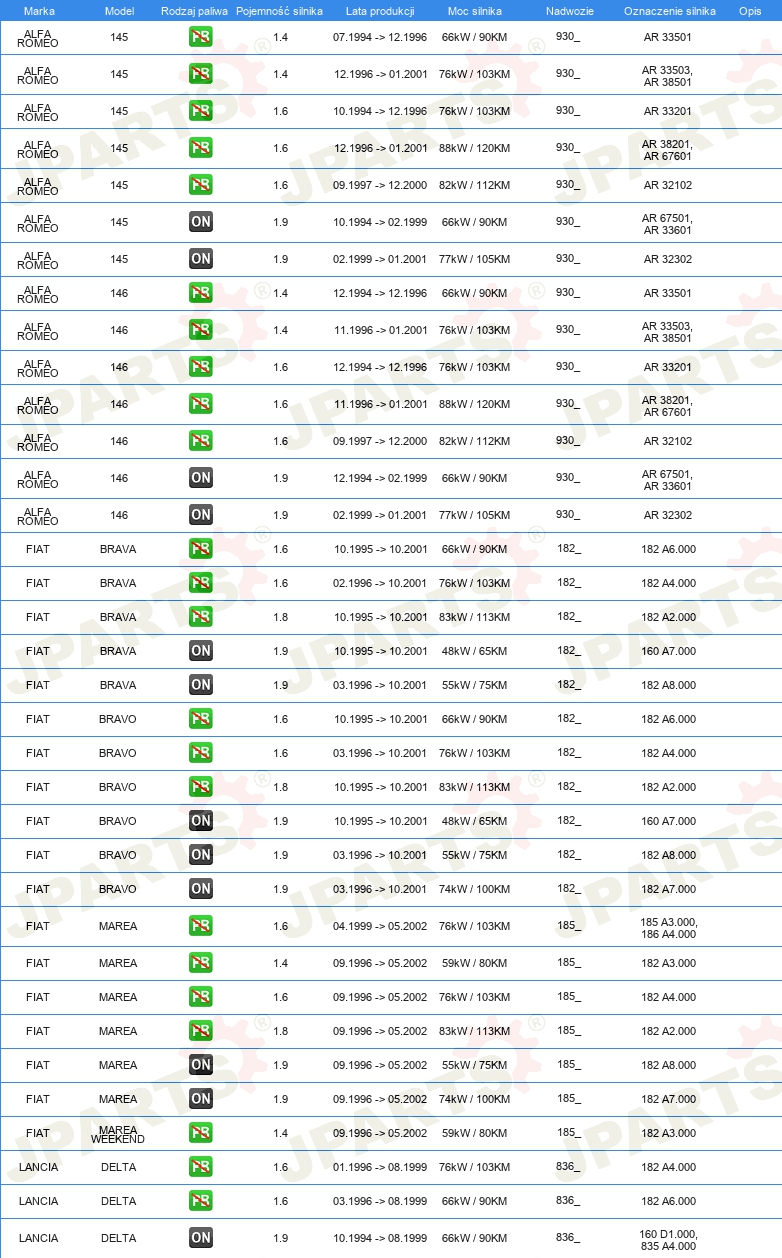
Task: Click petrol icon in Alfa 145 82kW/112KM row
Action: (x=201, y=185)
